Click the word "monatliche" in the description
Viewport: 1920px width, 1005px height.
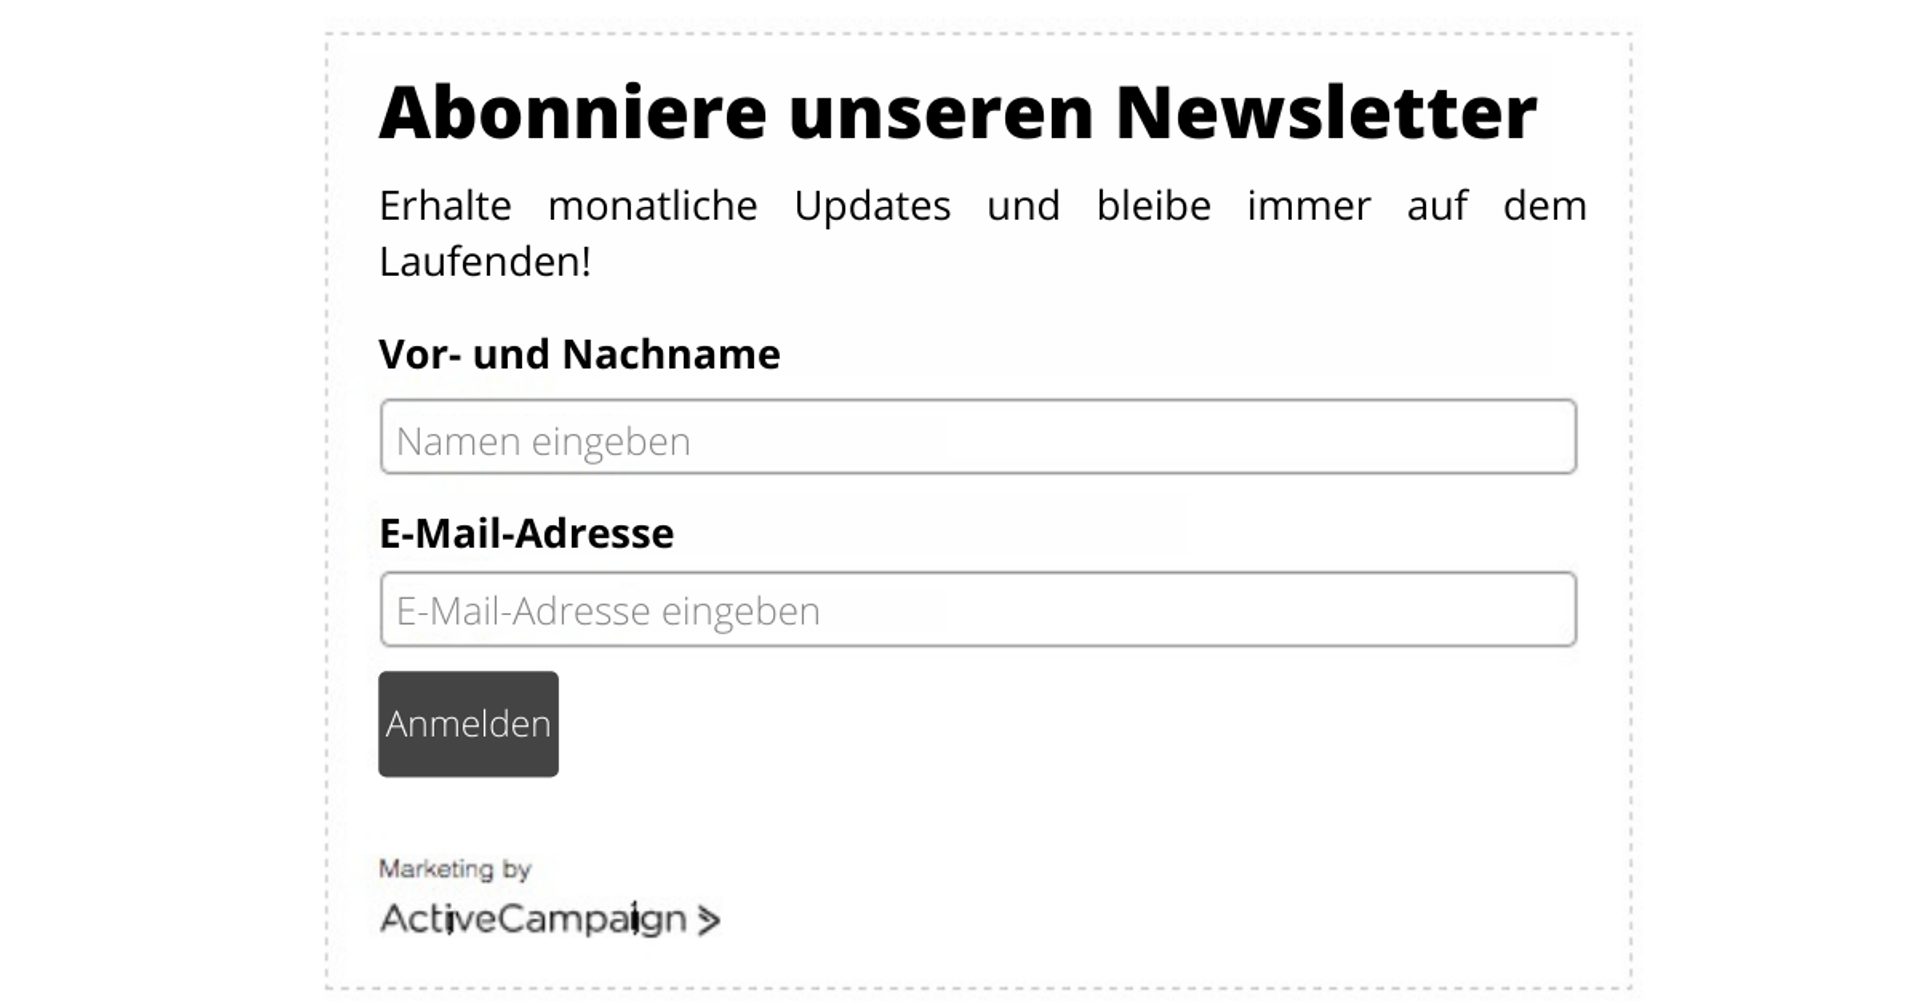pos(653,206)
